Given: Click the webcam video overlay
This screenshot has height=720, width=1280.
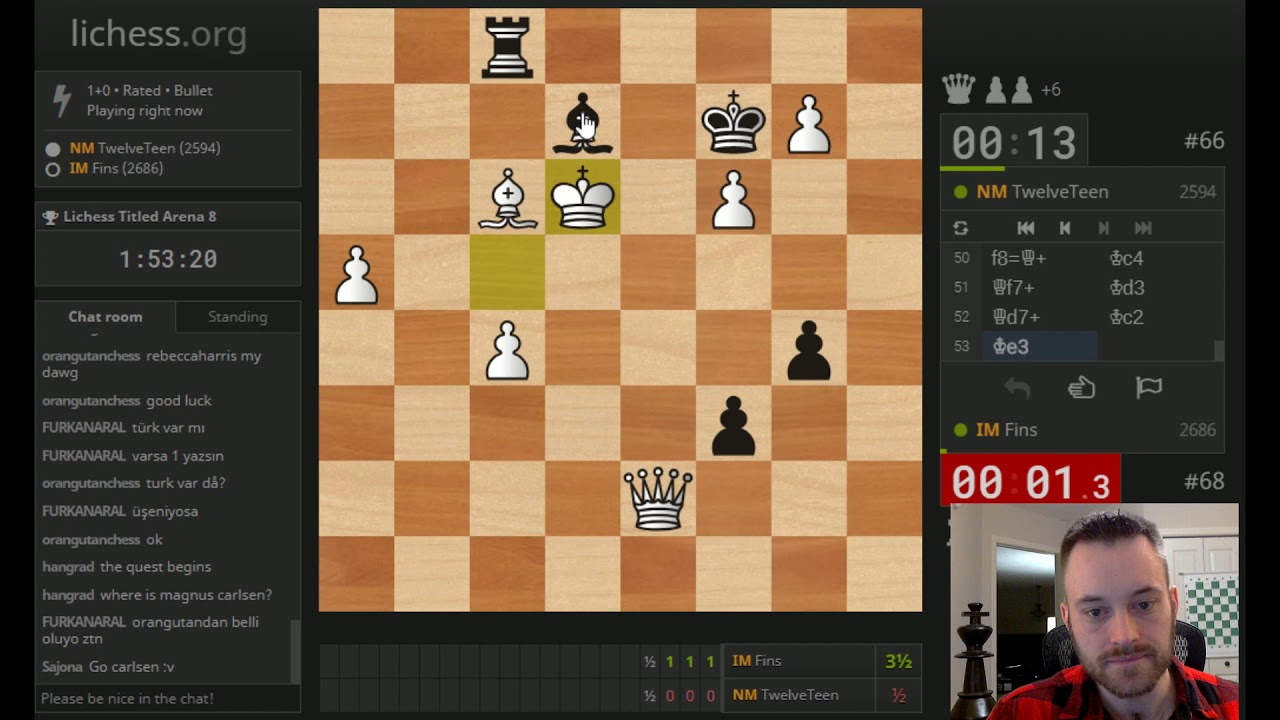Looking at the screenshot, I should click(1094, 612).
